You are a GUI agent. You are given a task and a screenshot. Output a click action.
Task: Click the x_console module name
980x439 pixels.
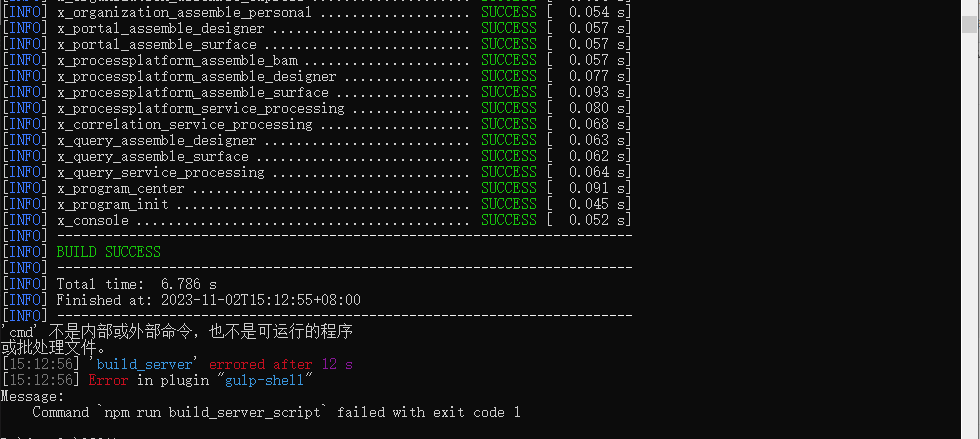[92, 220]
